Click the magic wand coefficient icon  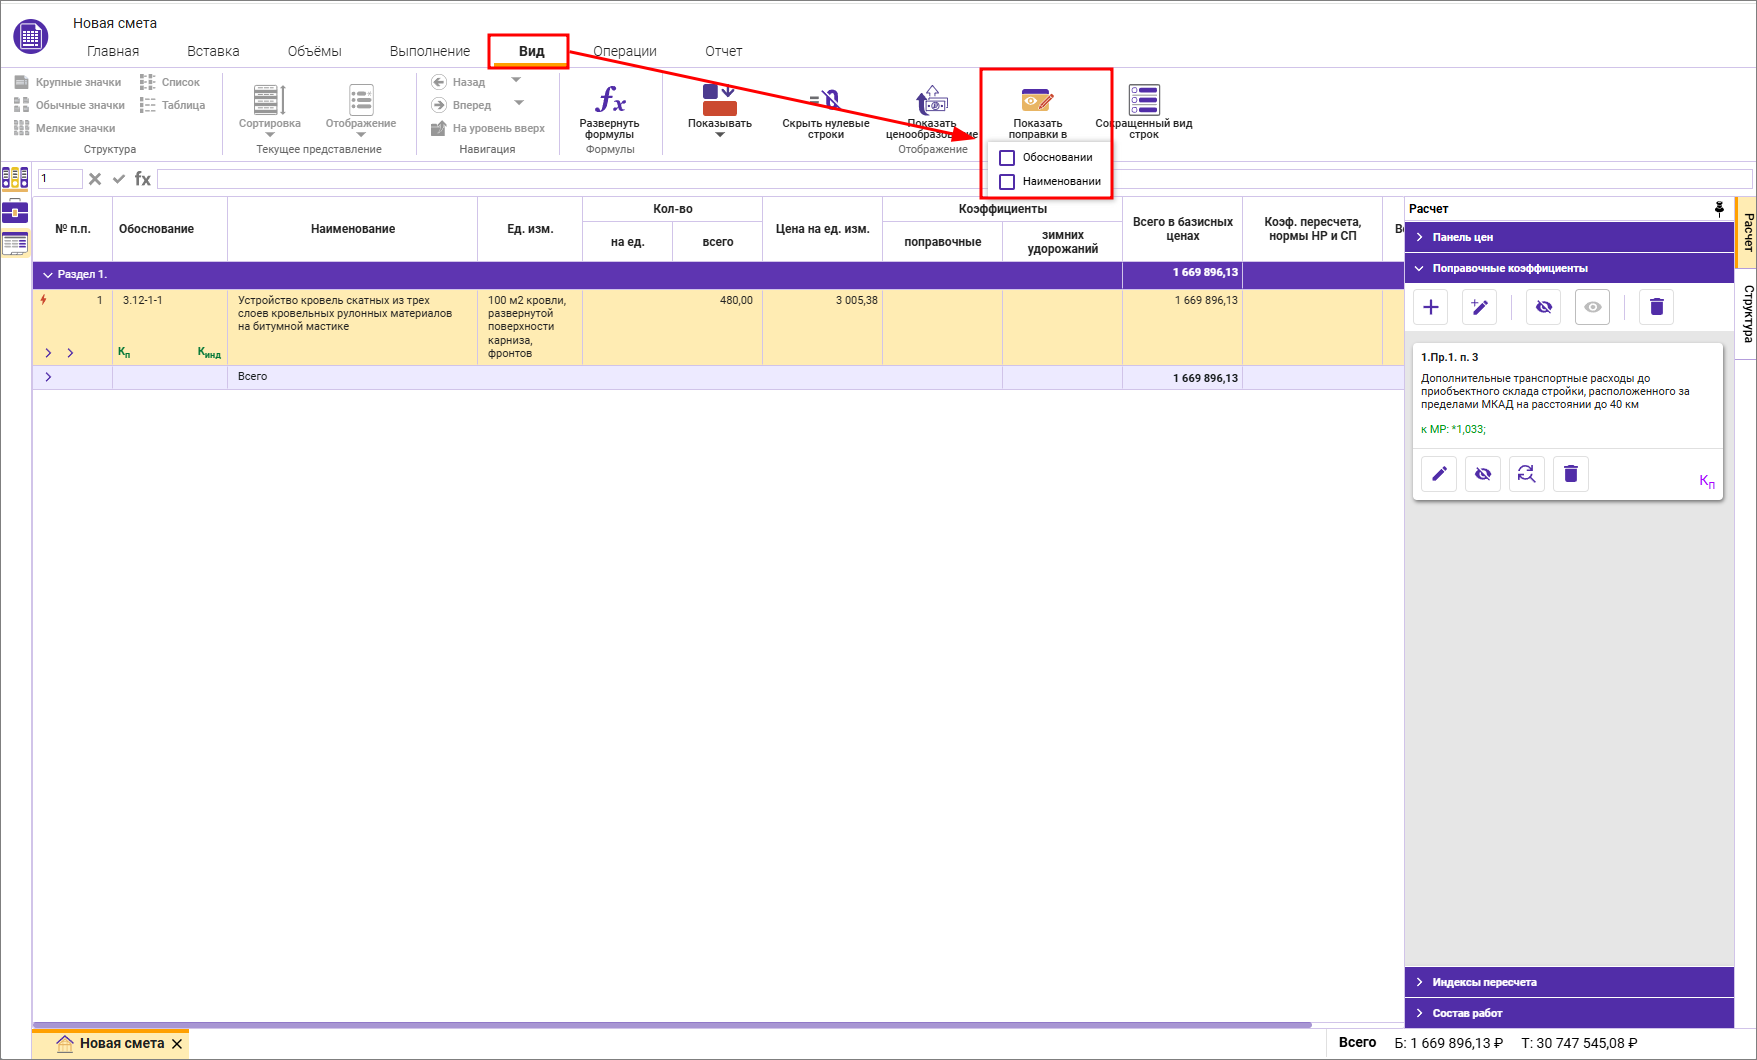pyautogui.click(x=1479, y=307)
